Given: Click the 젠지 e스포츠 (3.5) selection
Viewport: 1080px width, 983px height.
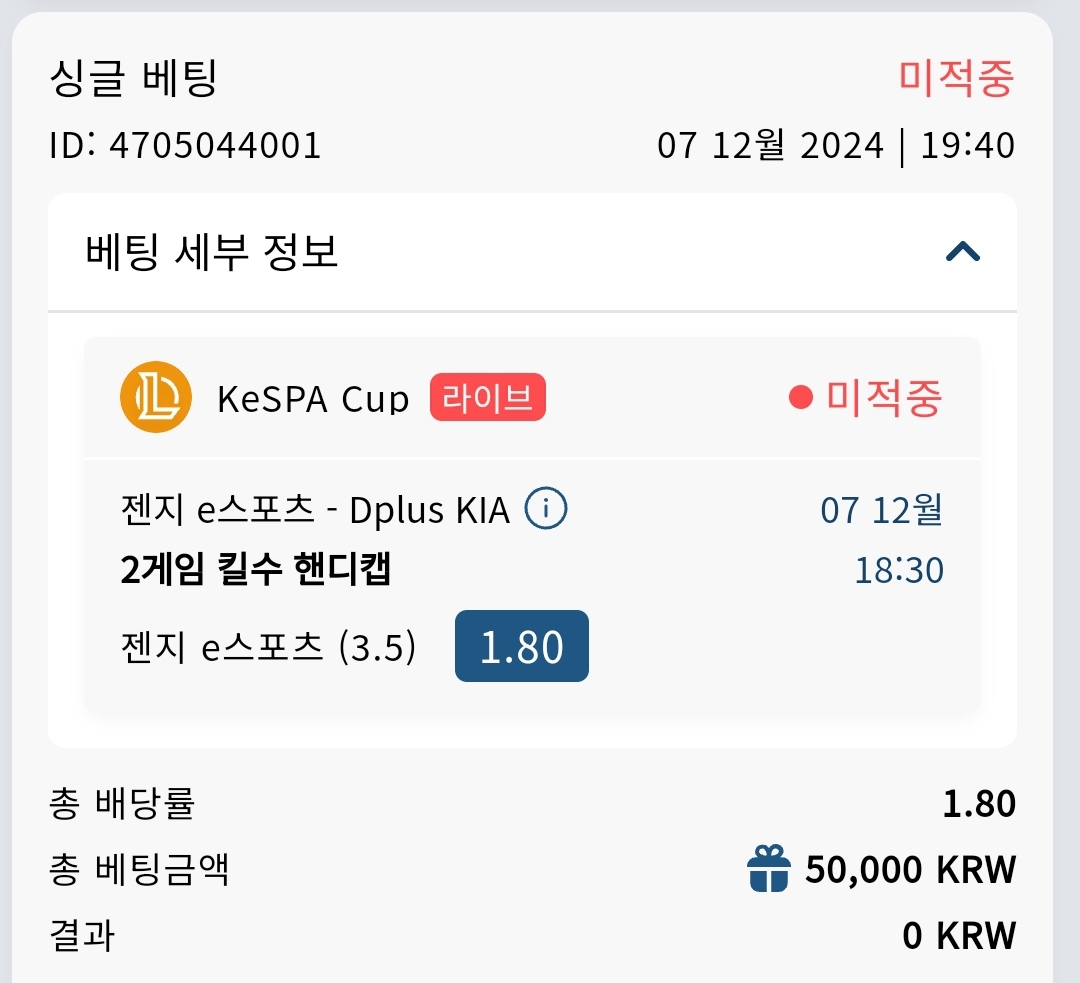Looking at the screenshot, I should pyautogui.click(x=269, y=647).
